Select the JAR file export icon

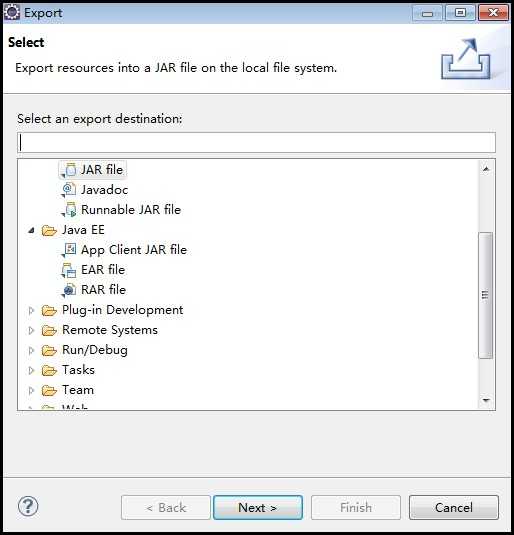pos(70,170)
